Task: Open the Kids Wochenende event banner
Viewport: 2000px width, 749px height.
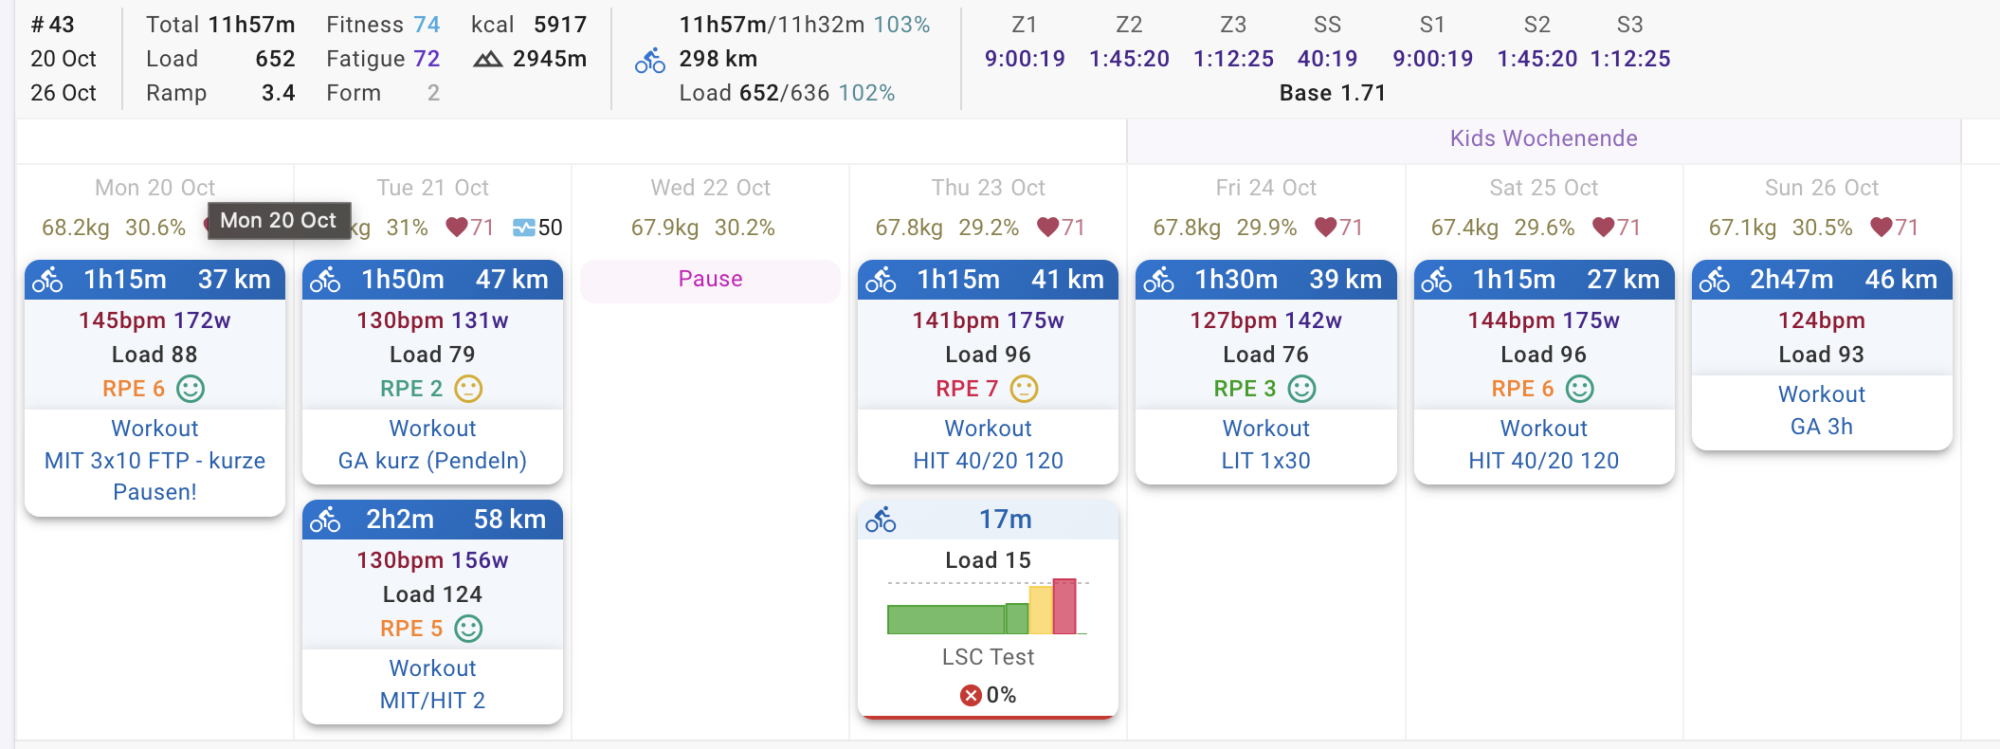Action: [x=1543, y=139]
